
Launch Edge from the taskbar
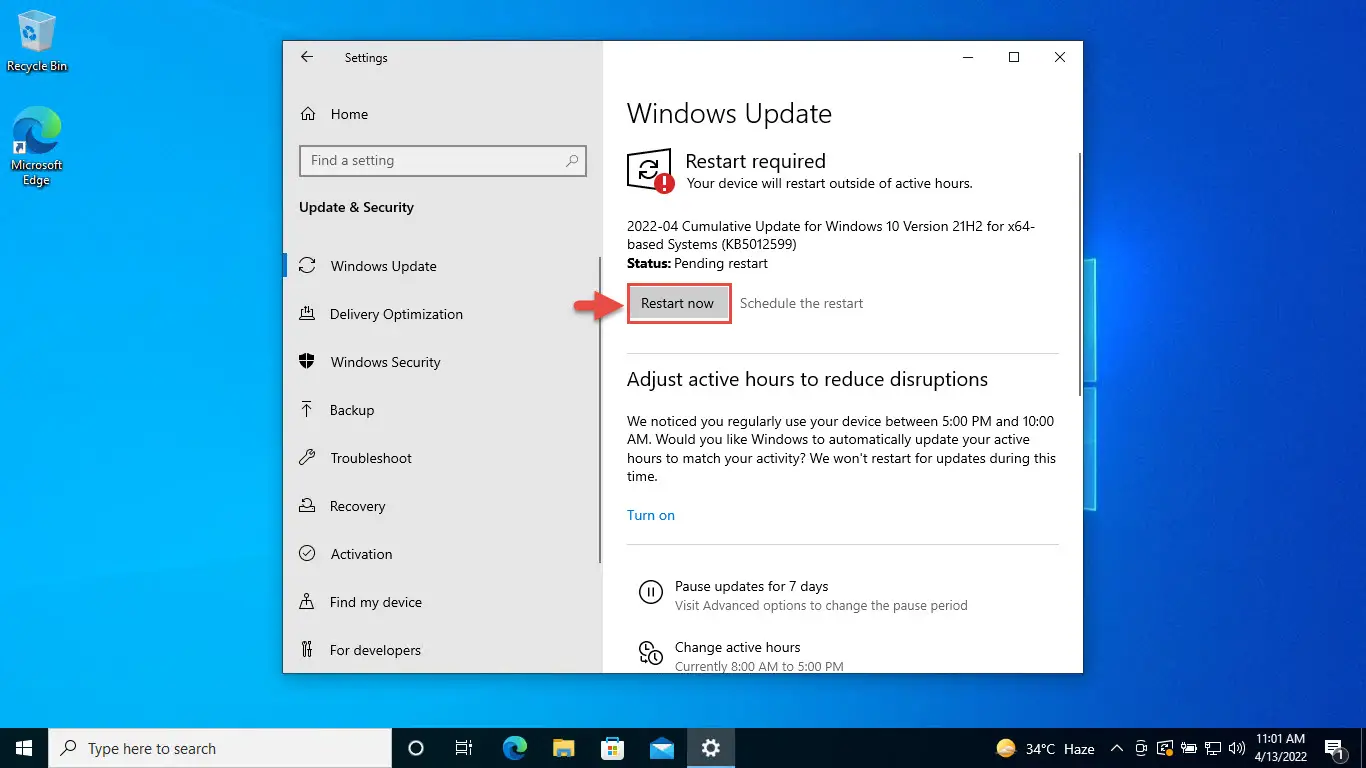(514, 748)
